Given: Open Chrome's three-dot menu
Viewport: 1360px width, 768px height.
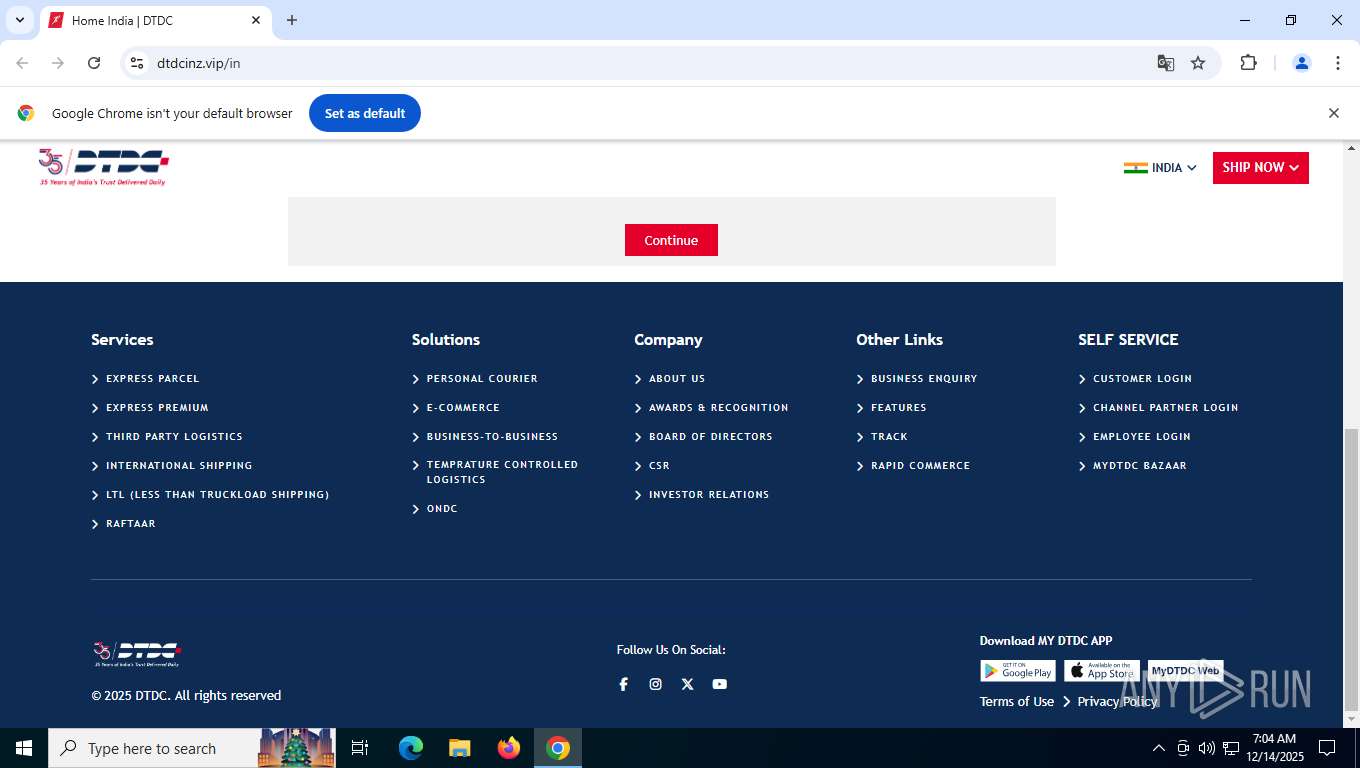Looking at the screenshot, I should (x=1337, y=63).
